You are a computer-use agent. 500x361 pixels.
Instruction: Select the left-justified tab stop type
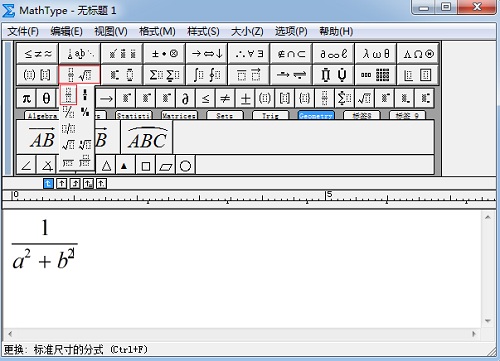pyautogui.click(x=48, y=183)
